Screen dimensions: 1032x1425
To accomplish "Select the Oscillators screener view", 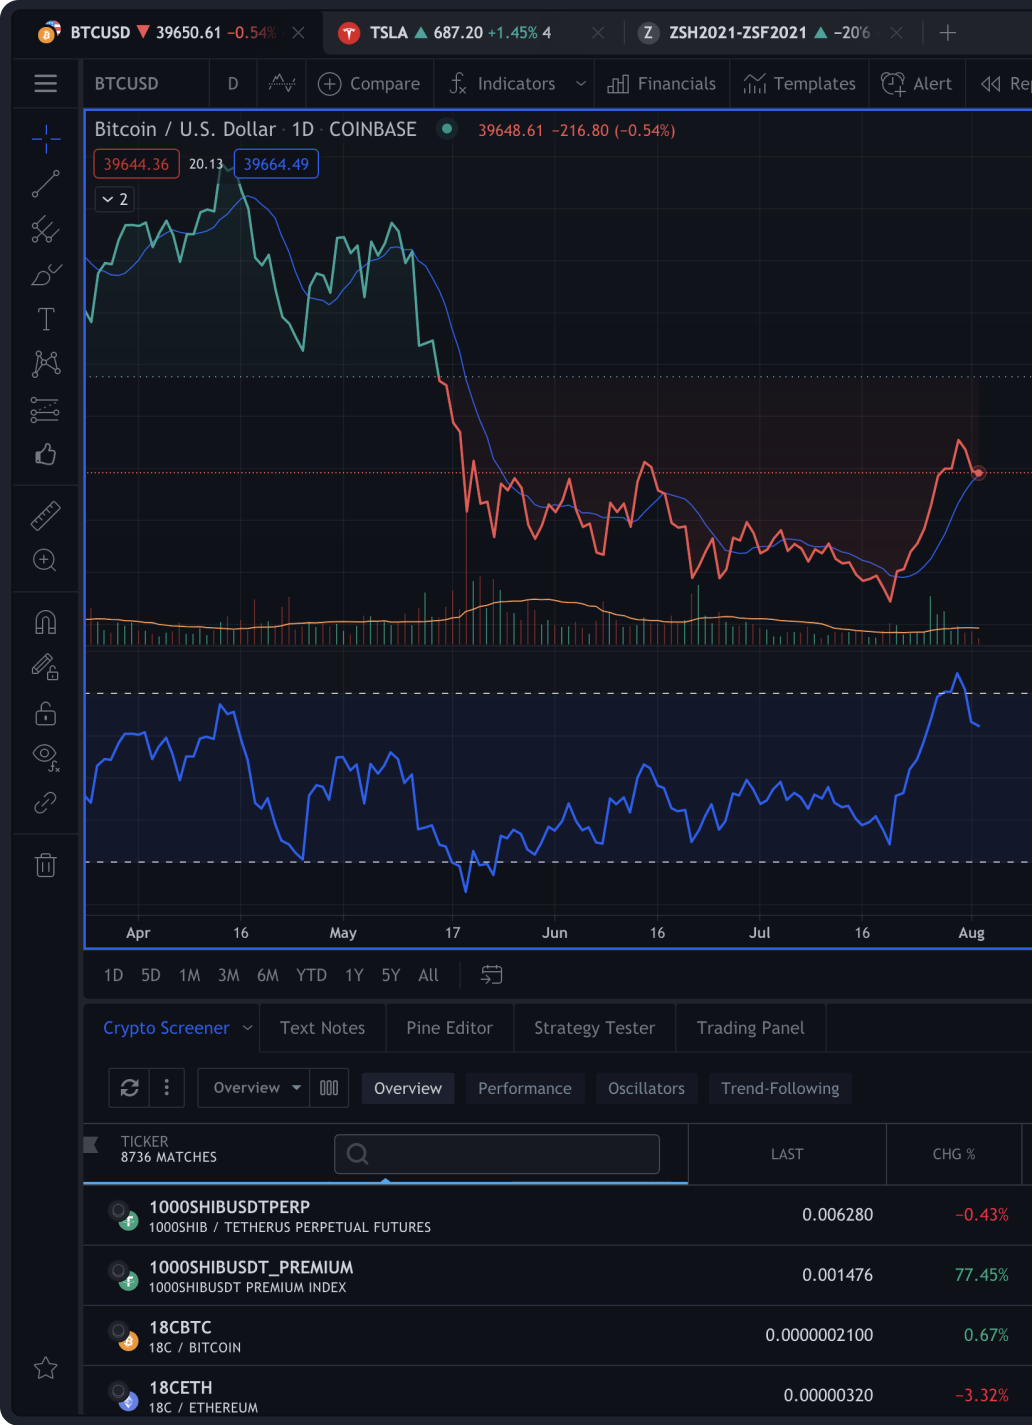I will 646,1088.
